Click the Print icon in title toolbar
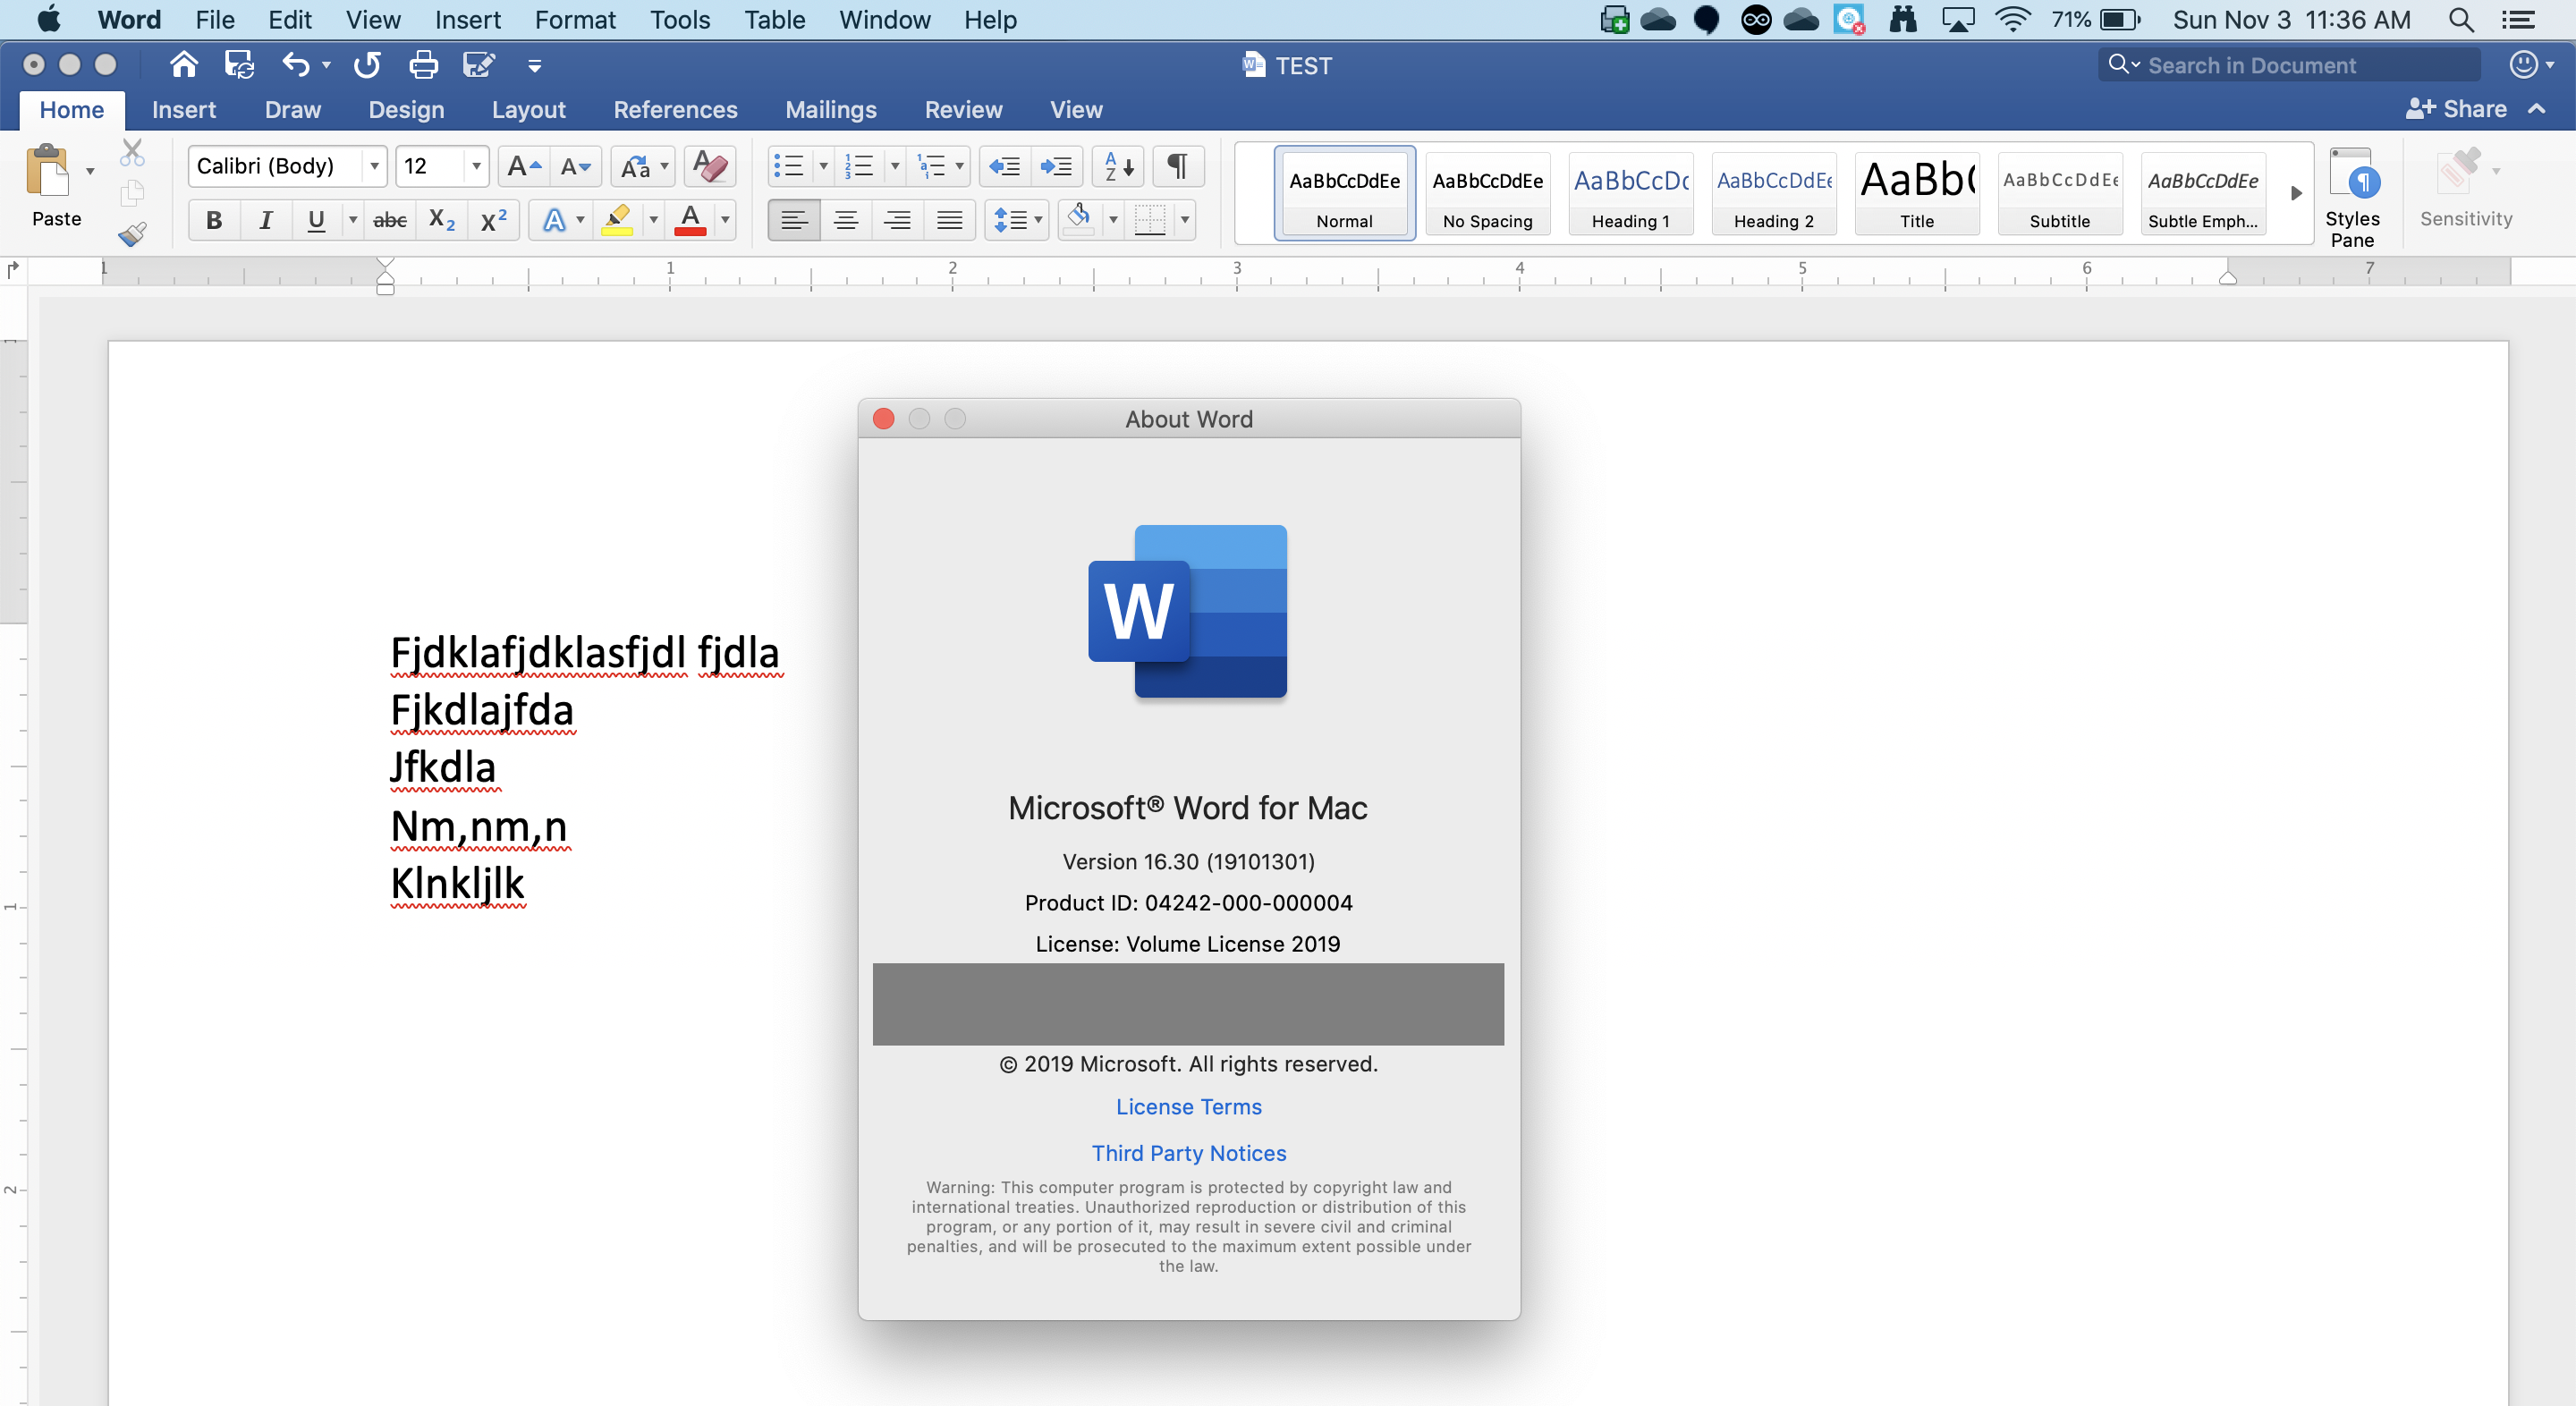Viewport: 2576px width, 1406px height. pyautogui.click(x=423, y=66)
